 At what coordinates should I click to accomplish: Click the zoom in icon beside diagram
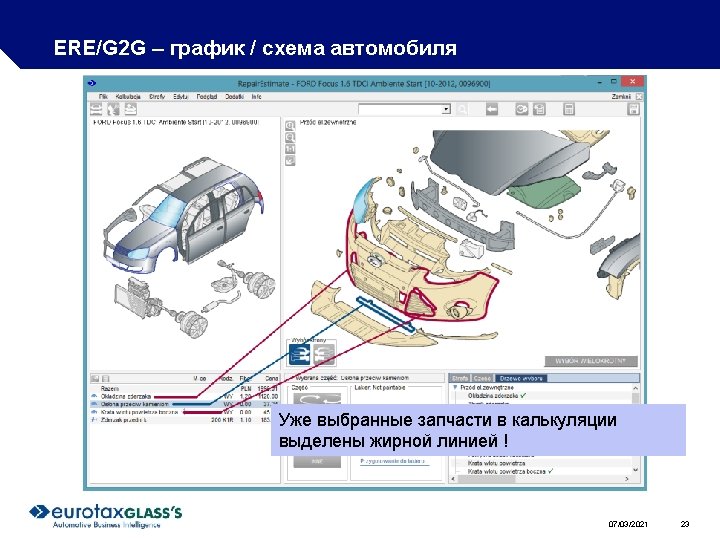coord(290,125)
